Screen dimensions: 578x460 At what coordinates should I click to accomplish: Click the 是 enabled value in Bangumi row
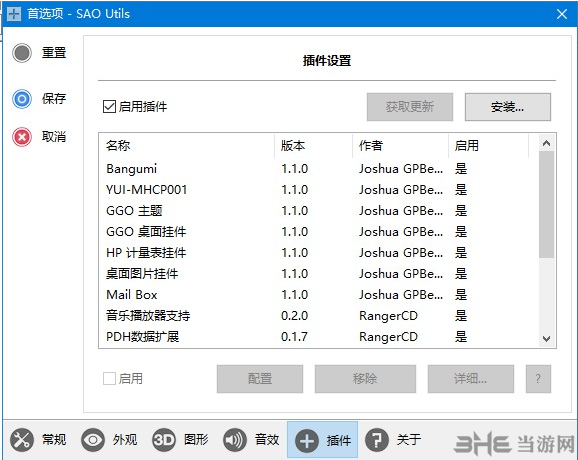(x=461, y=169)
